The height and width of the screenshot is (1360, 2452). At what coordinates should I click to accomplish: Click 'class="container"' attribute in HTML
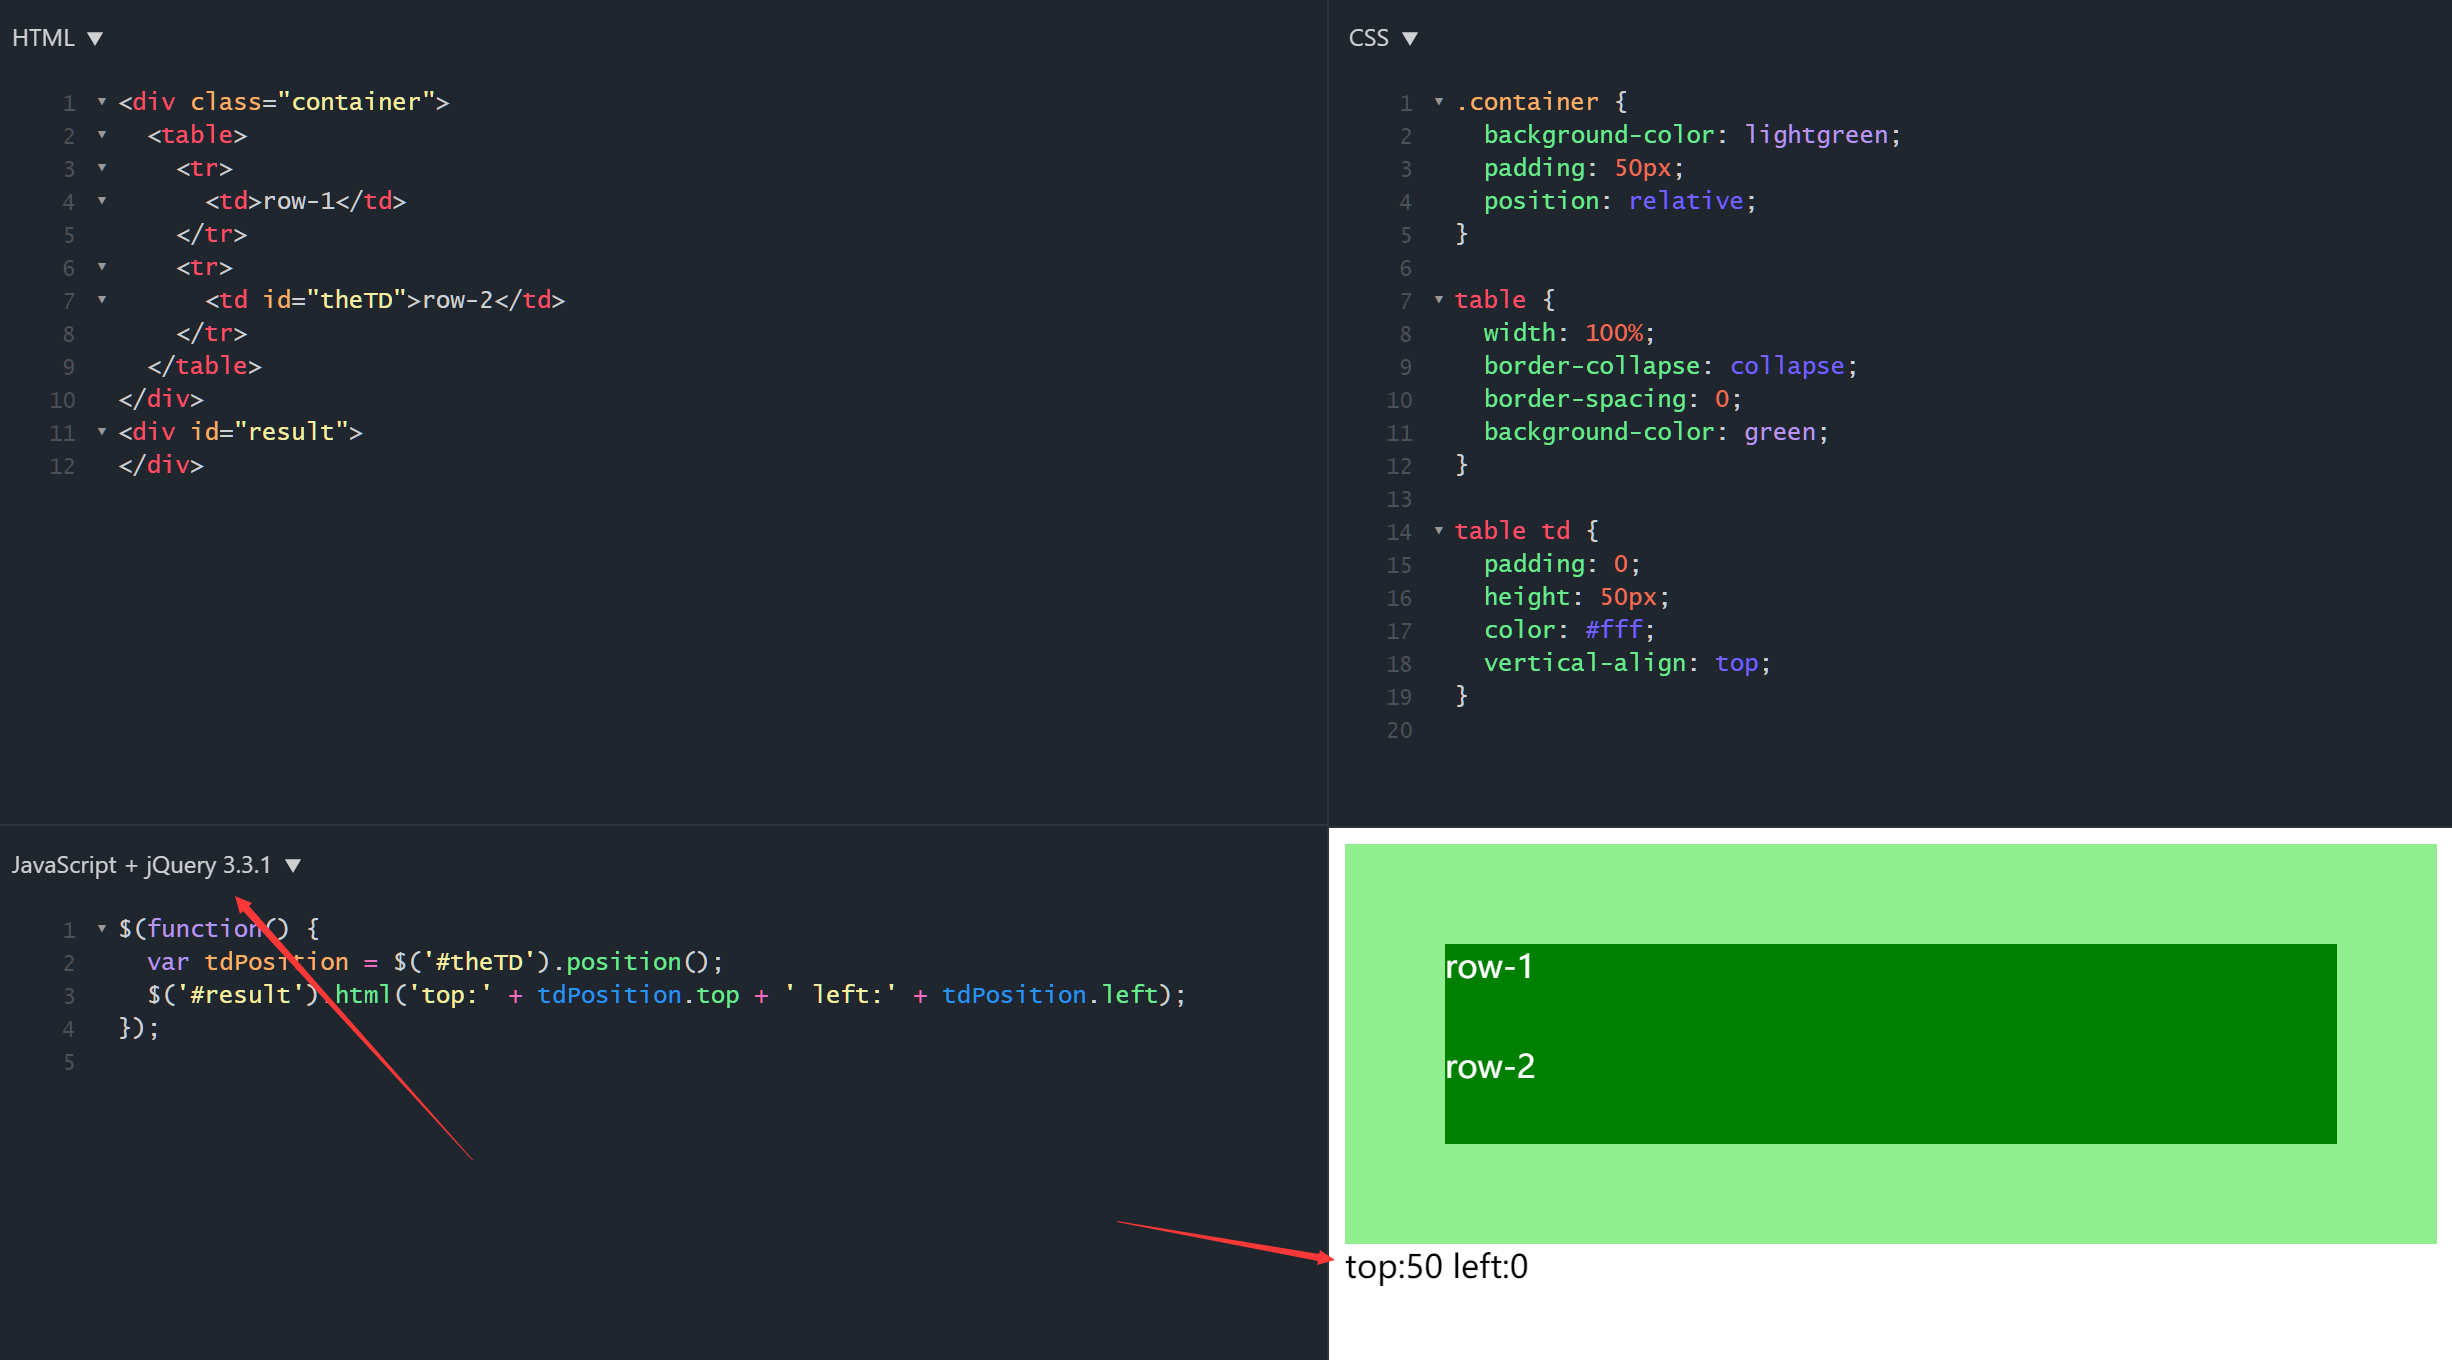(x=313, y=102)
